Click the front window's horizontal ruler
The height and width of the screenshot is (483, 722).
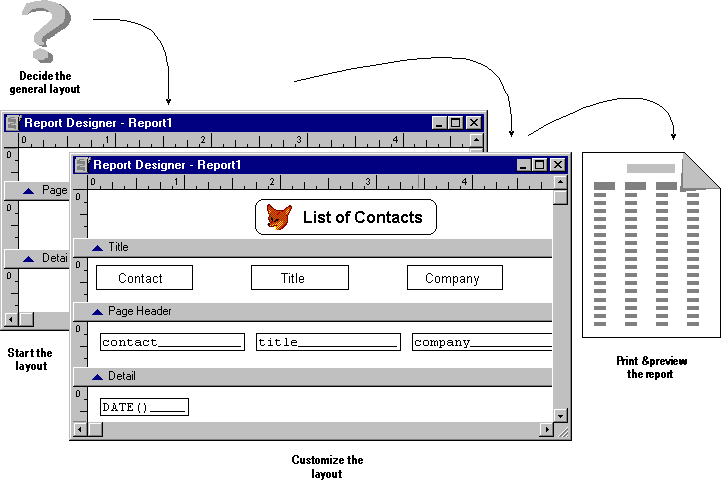point(320,182)
